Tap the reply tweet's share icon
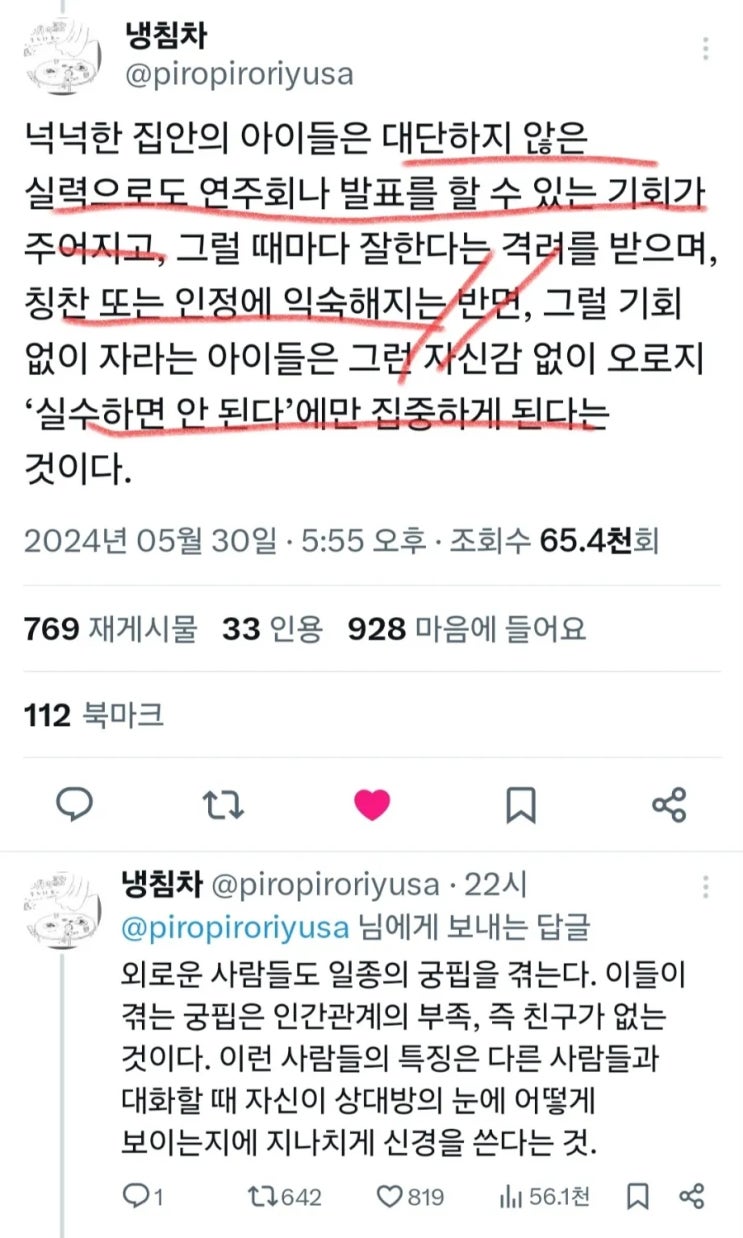Viewport: 743px width, 1238px height. pyautogui.click(x=693, y=1195)
